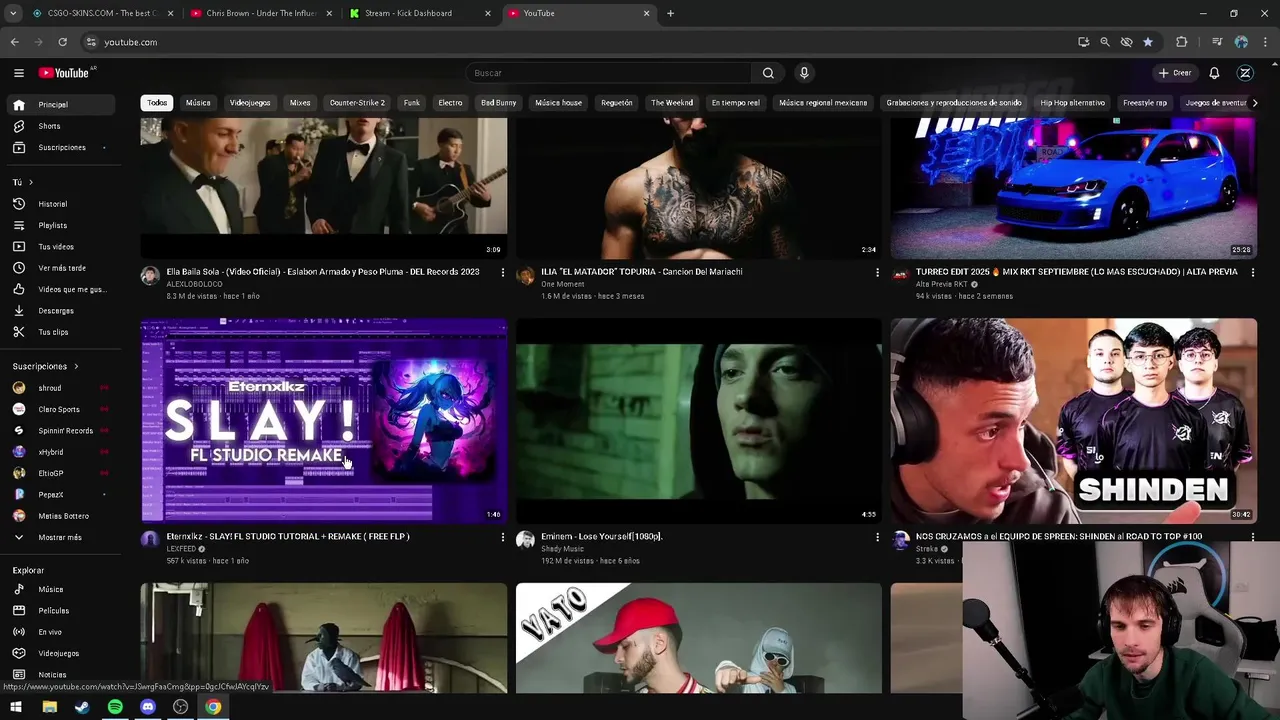This screenshot has width=1280, height=720.
Task: Open a new browser tab
Action: tap(670, 13)
